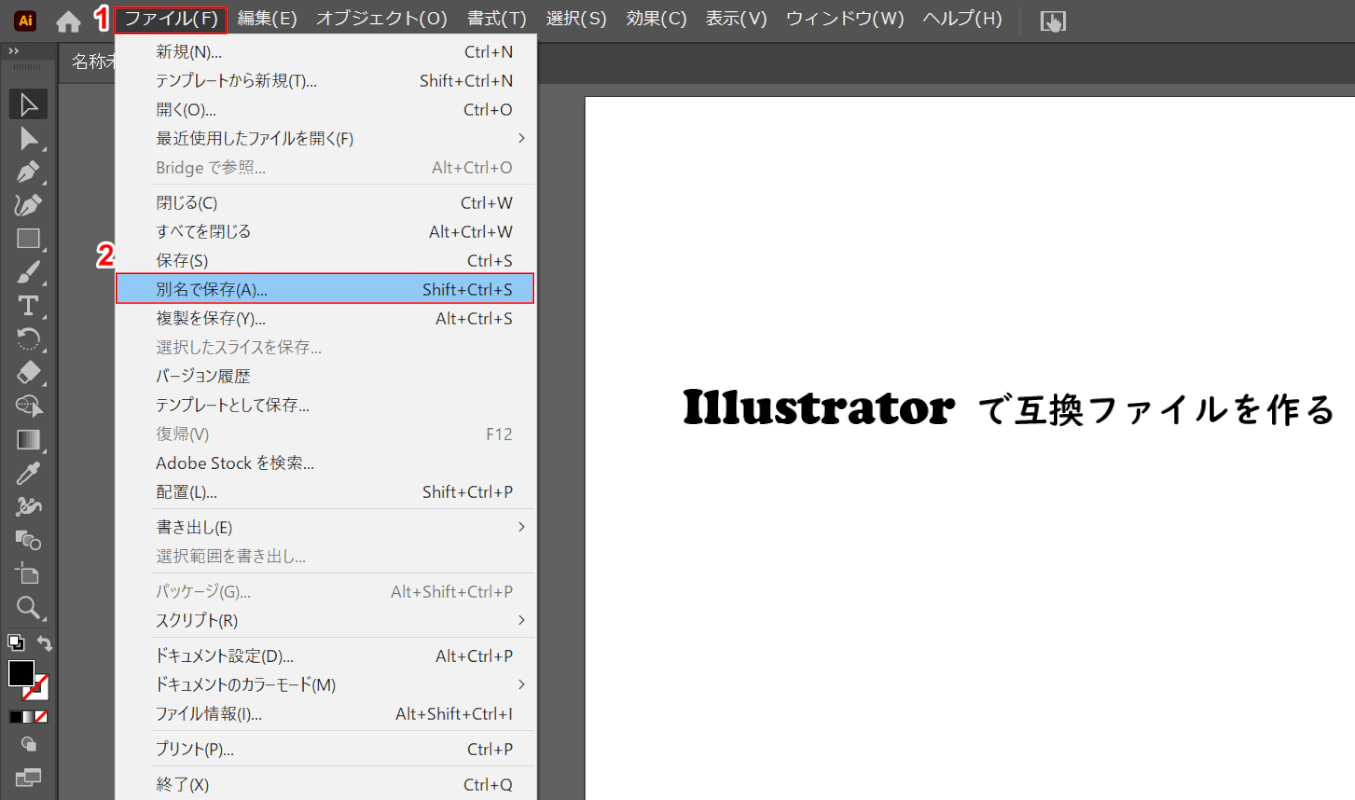Select the Paintbrush tool
Image resolution: width=1355 pixels, height=800 pixels.
[28, 272]
